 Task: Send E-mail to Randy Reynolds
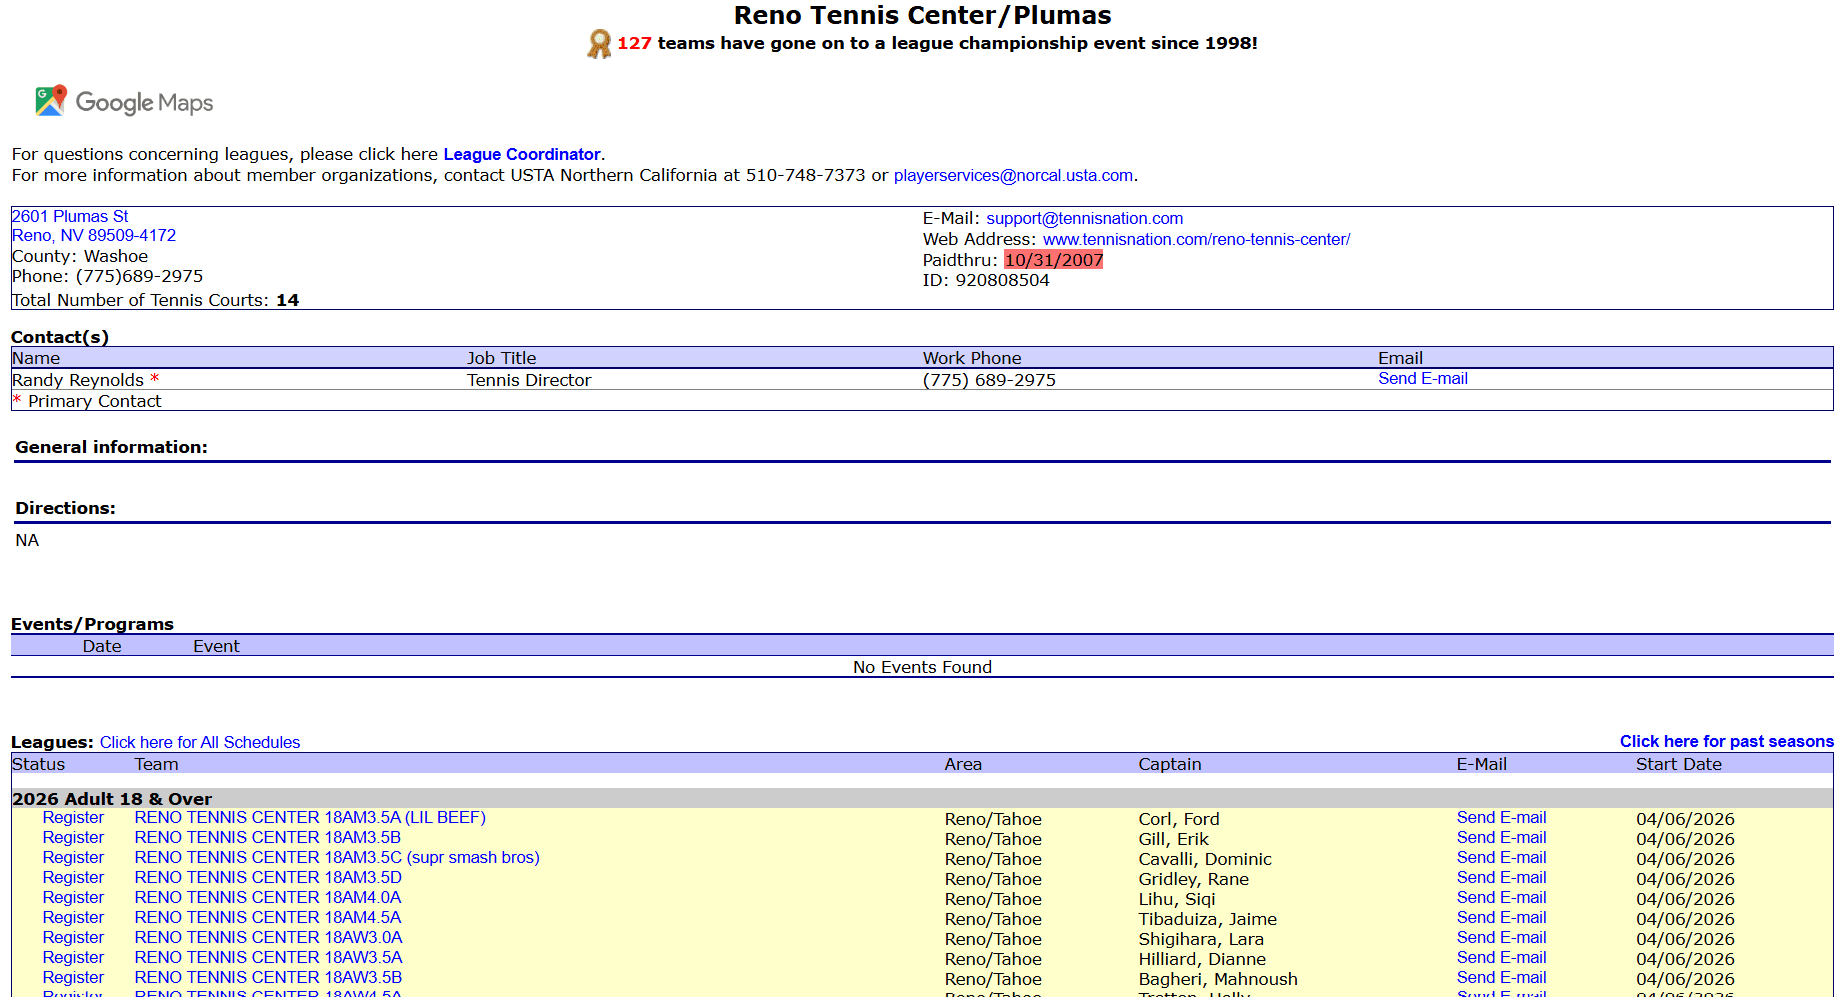coord(1422,378)
